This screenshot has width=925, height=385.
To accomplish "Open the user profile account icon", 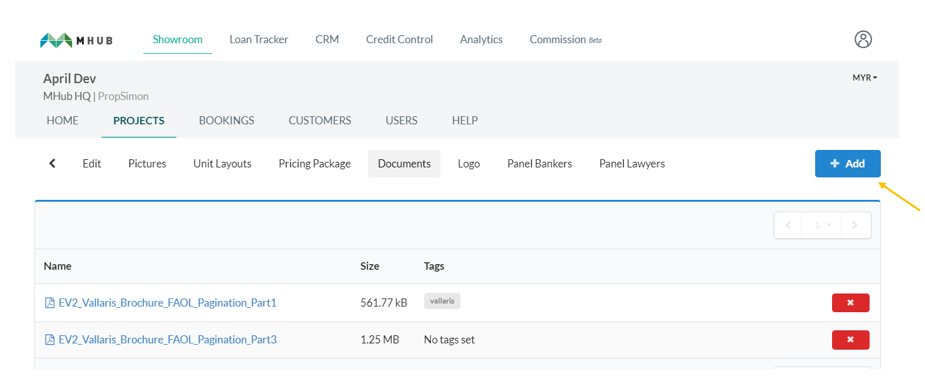I will pyautogui.click(x=863, y=40).
